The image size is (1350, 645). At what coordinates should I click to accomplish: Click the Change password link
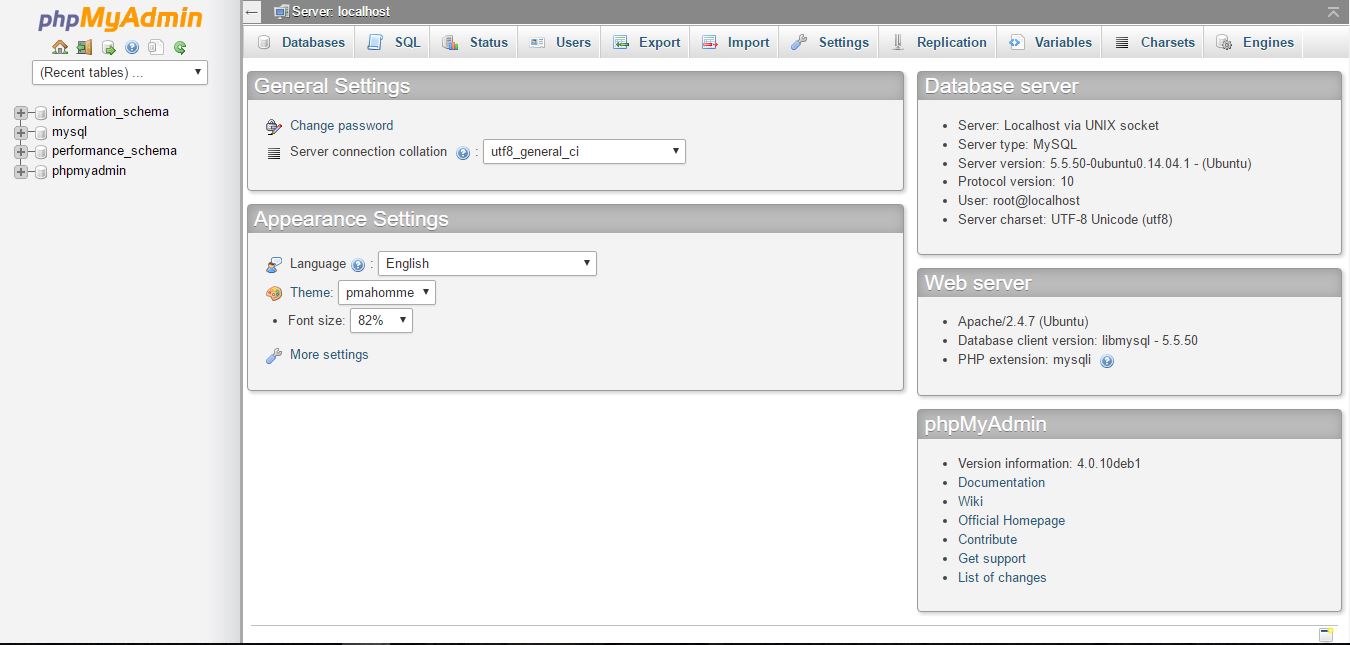(341, 125)
